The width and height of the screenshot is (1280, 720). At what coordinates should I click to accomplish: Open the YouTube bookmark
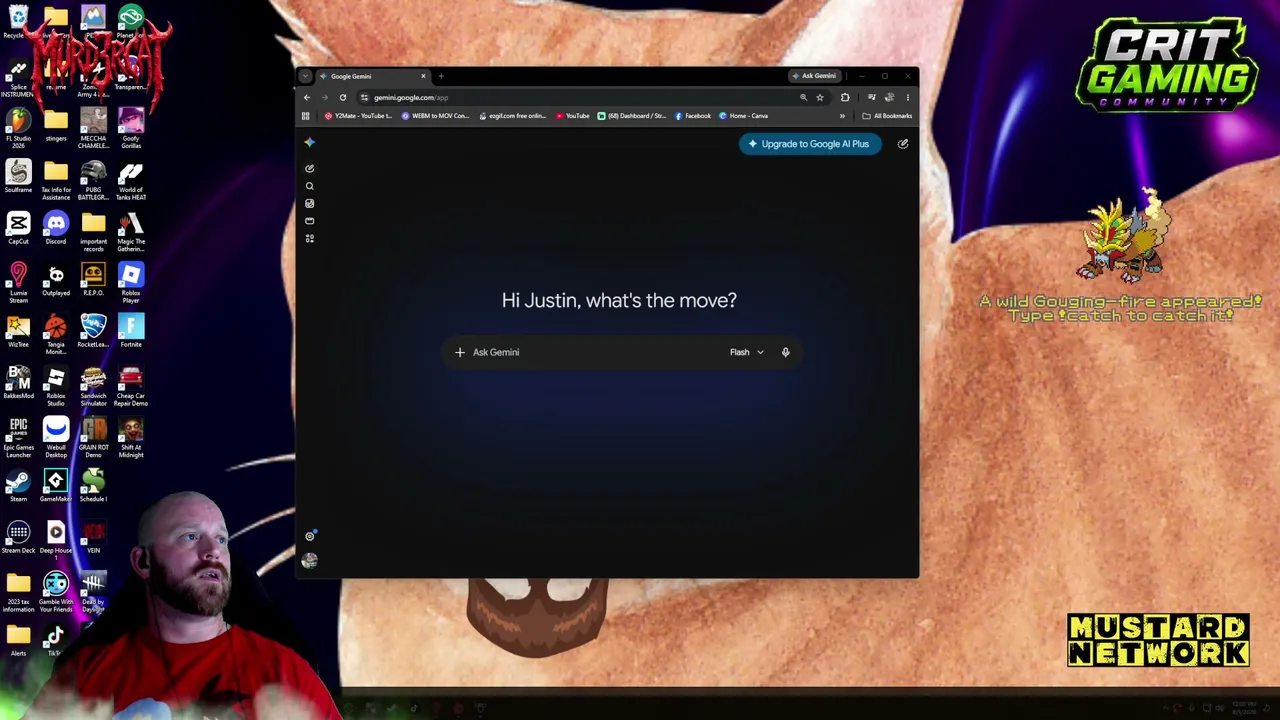click(573, 116)
